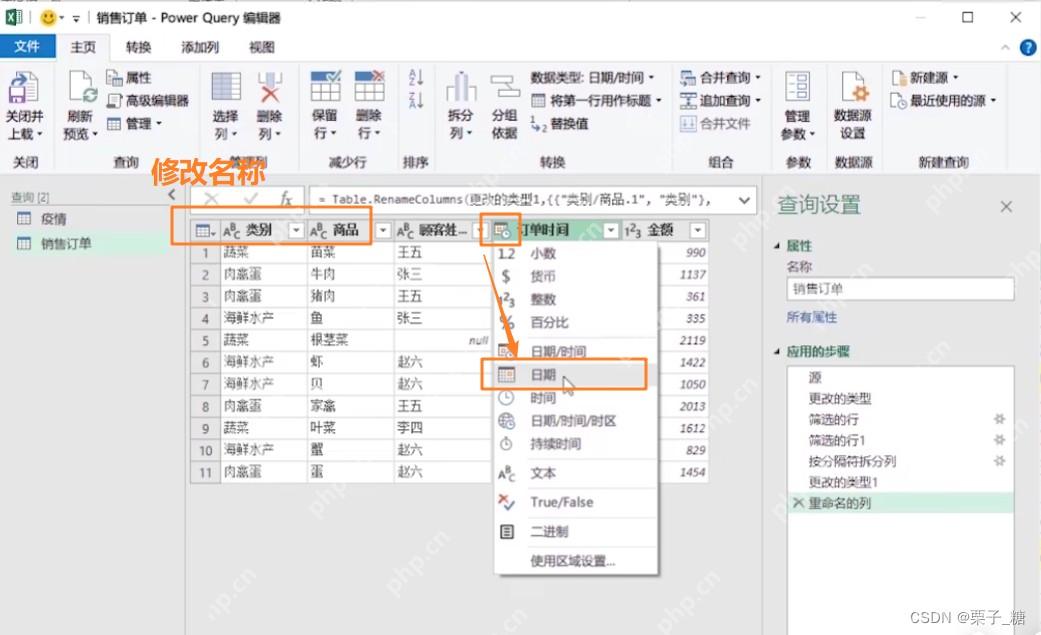Image resolution: width=1041 pixels, height=635 pixels.
Task: Open the 所有属性 (All Properties) link
Action: point(811,318)
